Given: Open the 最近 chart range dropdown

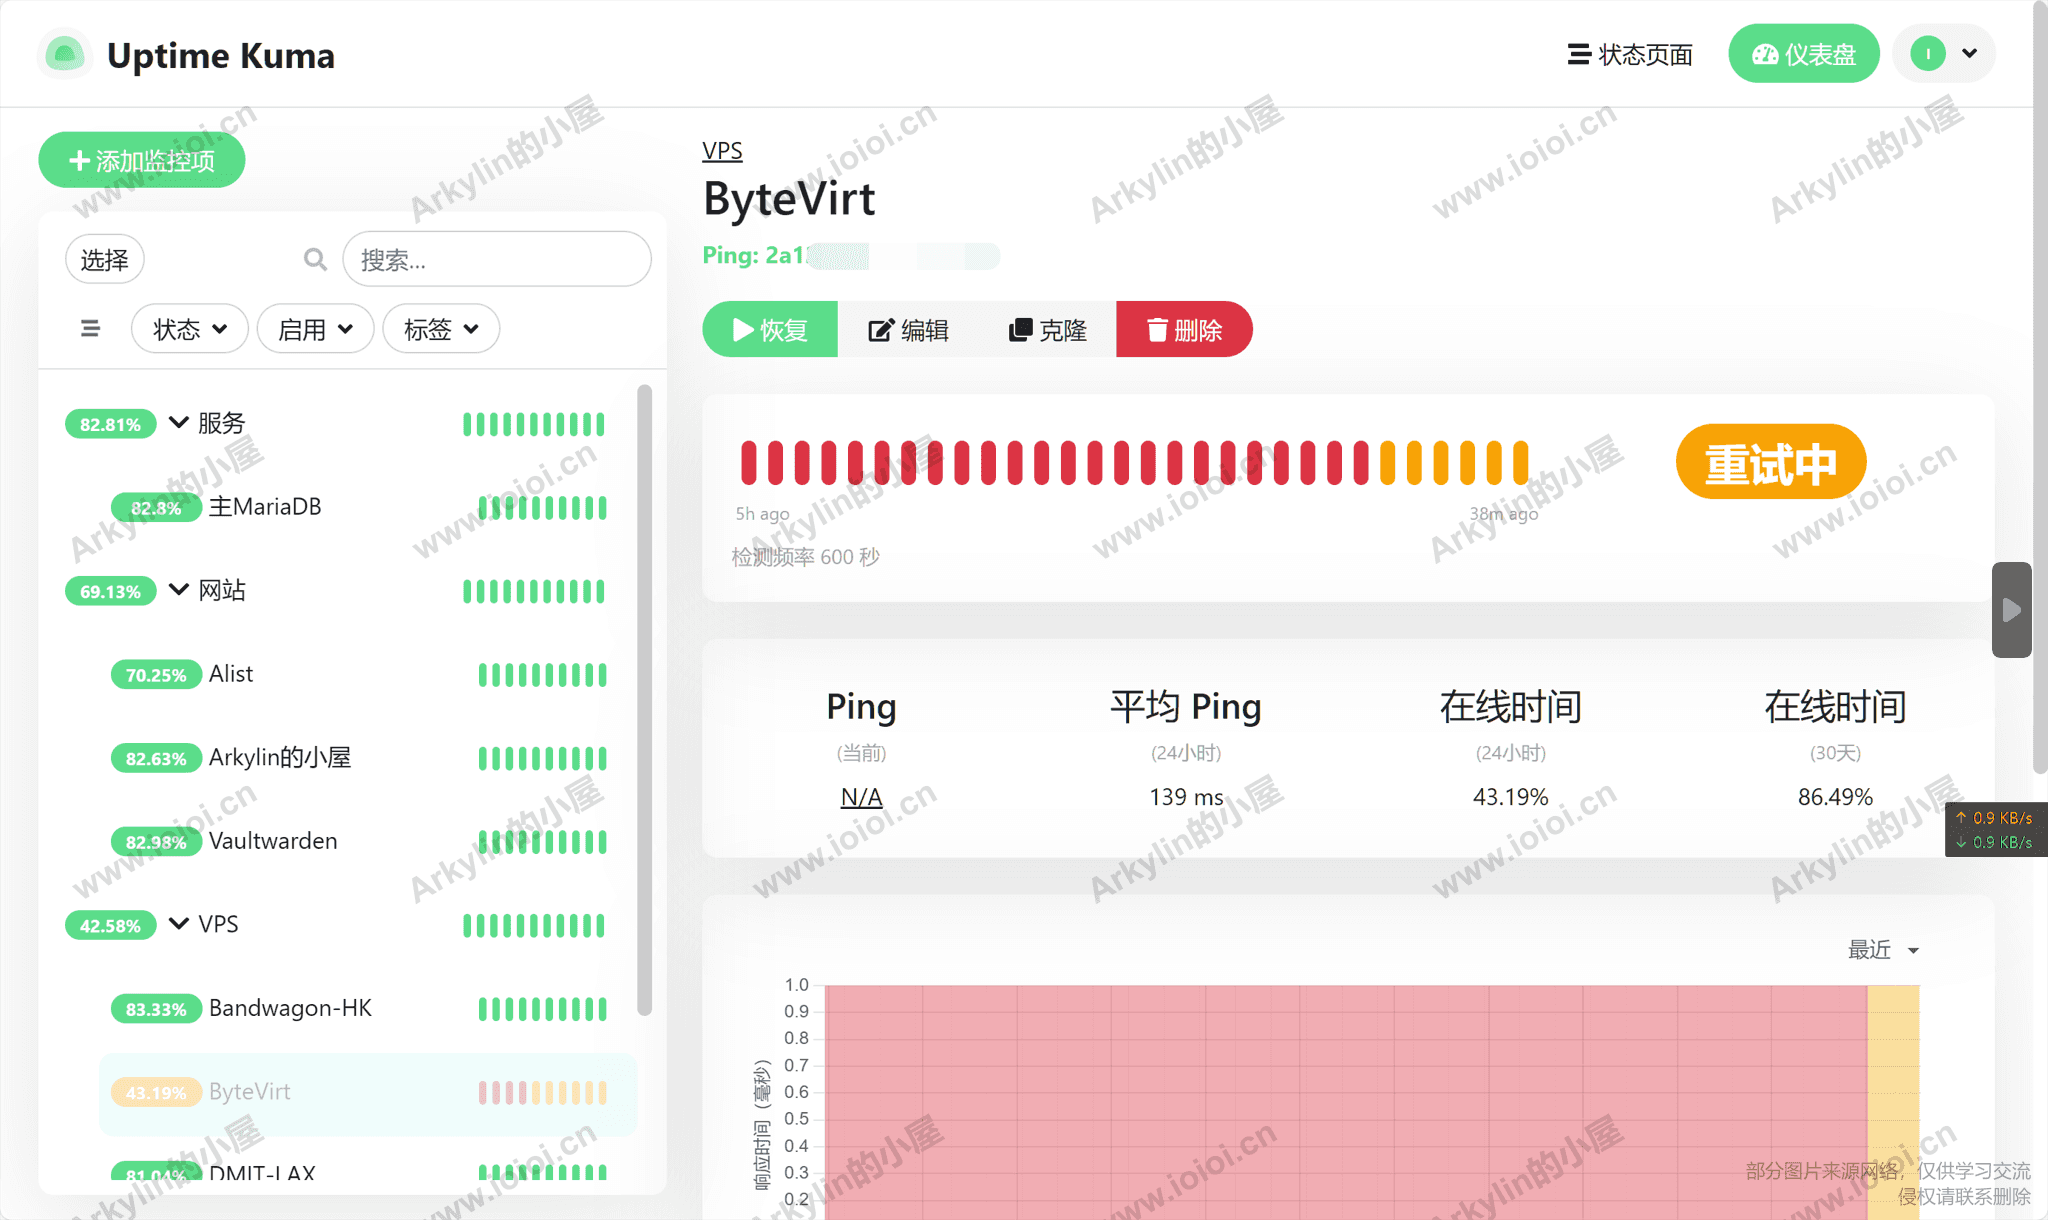Looking at the screenshot, I should point(1883,949).
